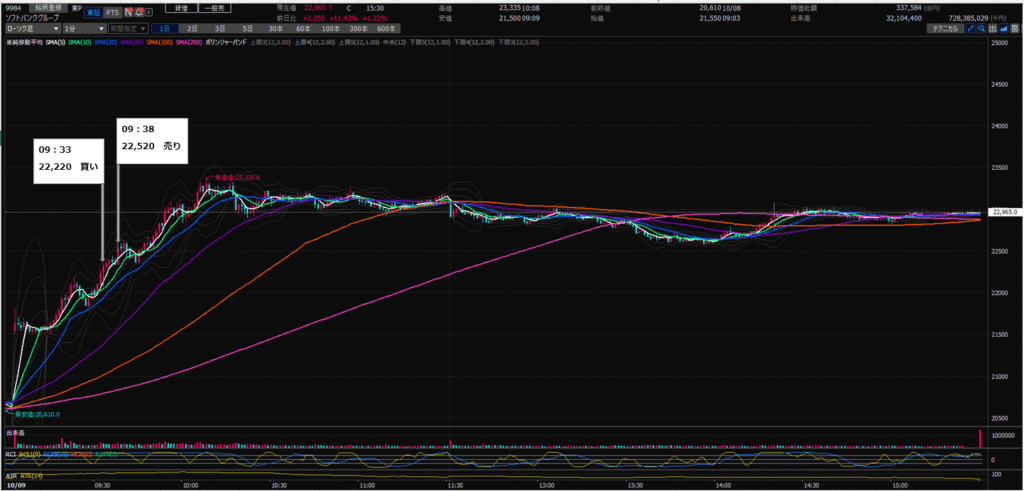This screenshot has height=491, width=1024.
Task: Click the magnifier zoom icon
Action: point(980,29)
